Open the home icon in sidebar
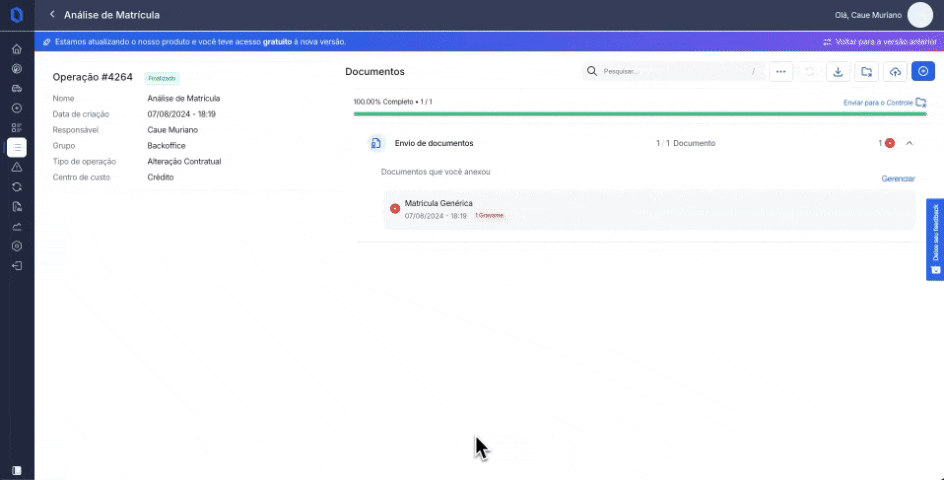 click(x=16, y=49)
